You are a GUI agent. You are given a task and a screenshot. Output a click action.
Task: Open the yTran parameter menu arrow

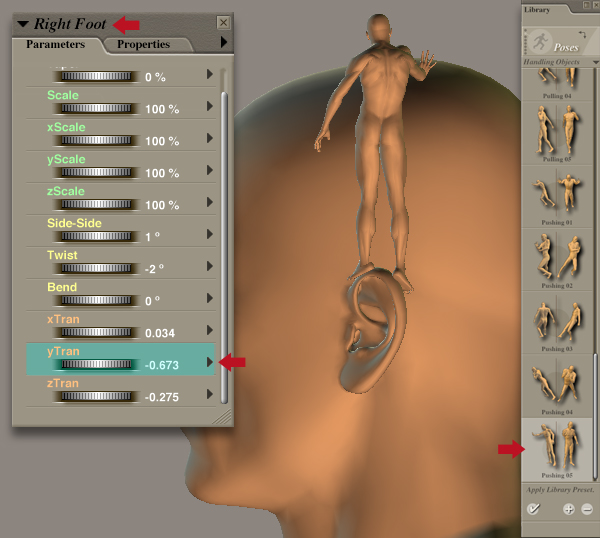click(x=210, y=362)
